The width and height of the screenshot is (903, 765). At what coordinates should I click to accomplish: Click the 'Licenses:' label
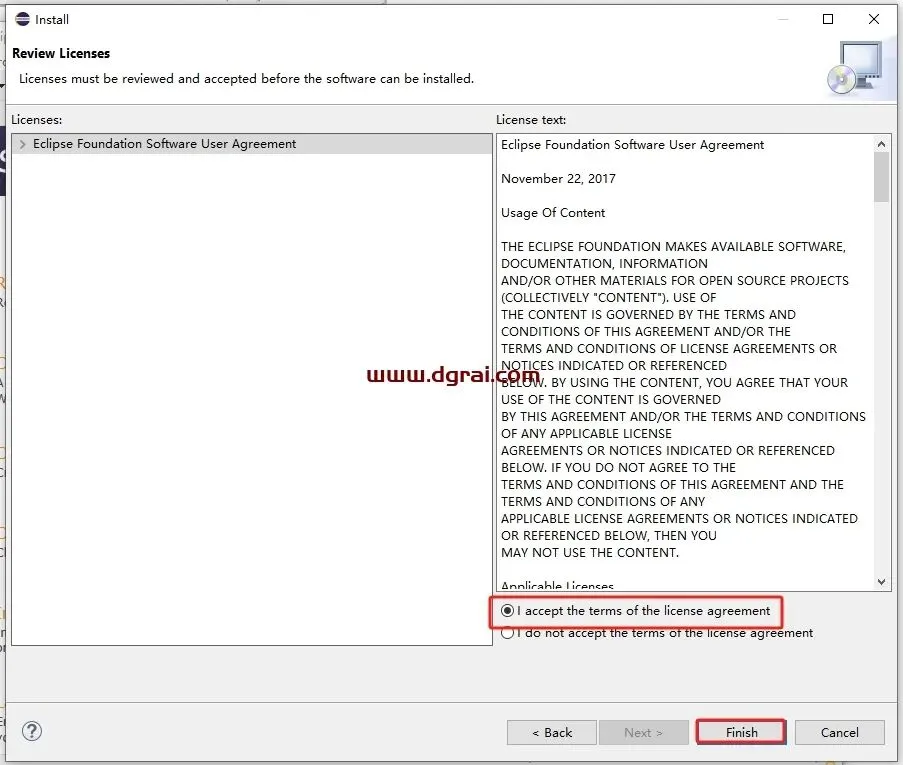click(37, 120)
